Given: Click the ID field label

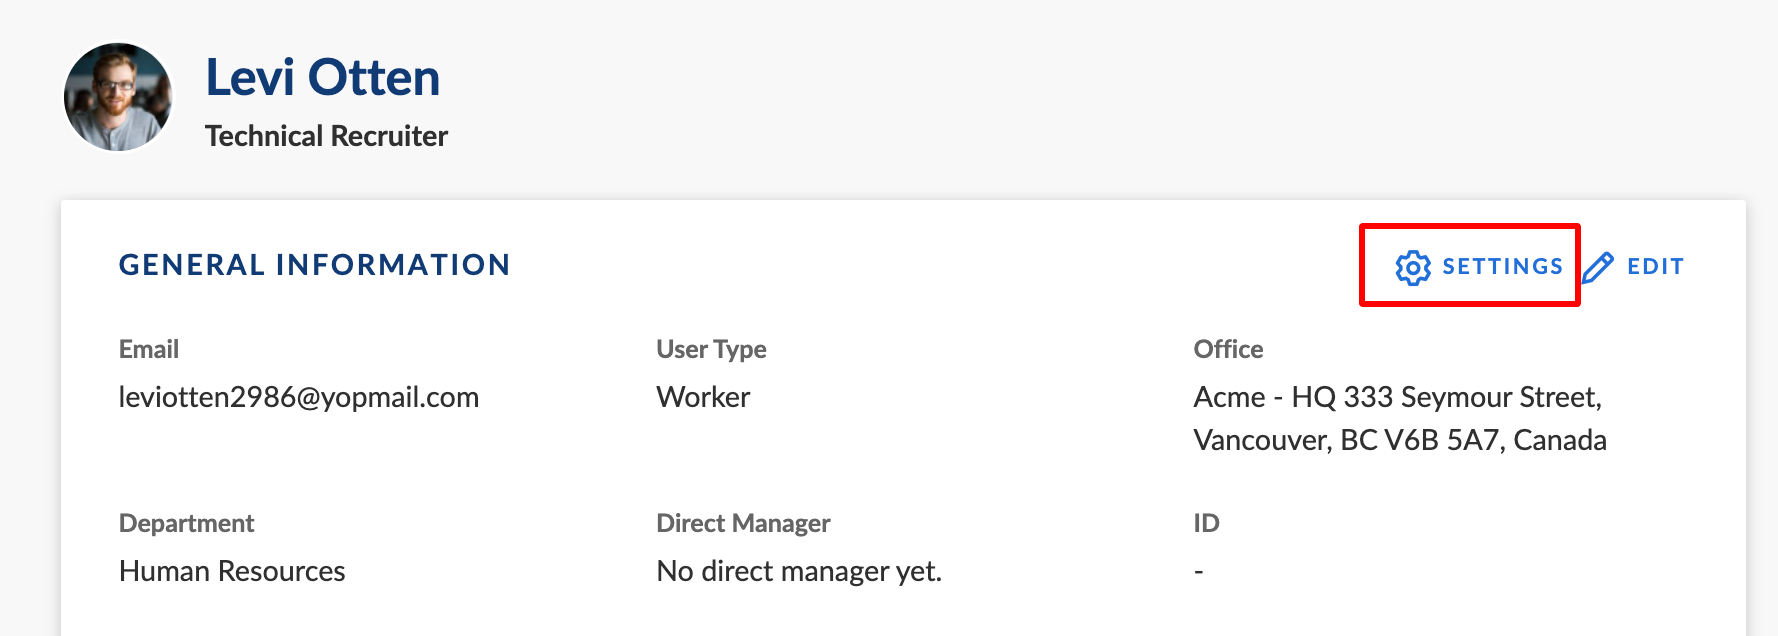Looking at the screenshot, I should [x=1206, y=523].
